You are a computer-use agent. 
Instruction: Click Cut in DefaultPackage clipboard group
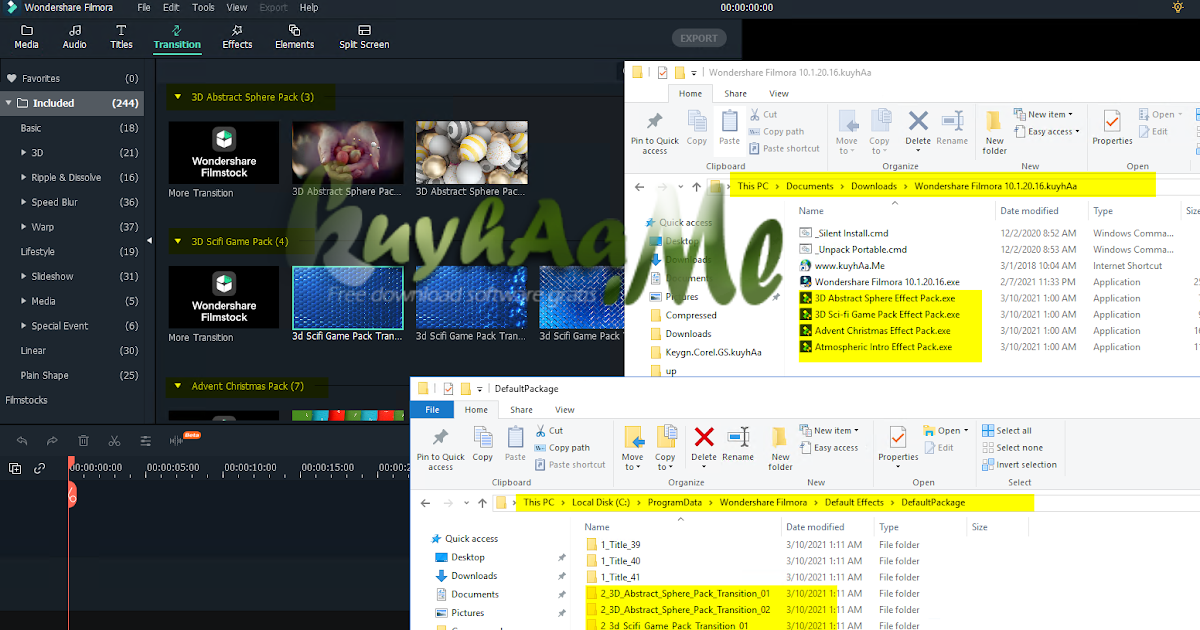549,431
